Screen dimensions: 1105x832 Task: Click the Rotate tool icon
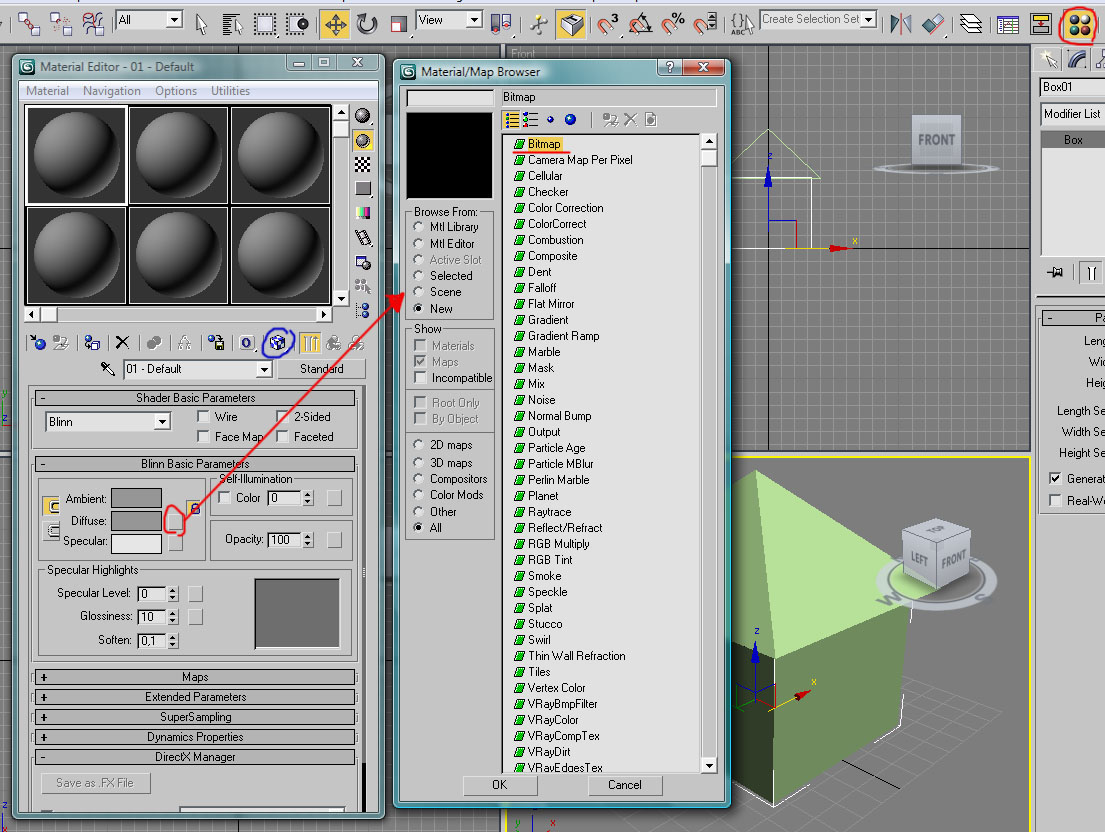367,23
